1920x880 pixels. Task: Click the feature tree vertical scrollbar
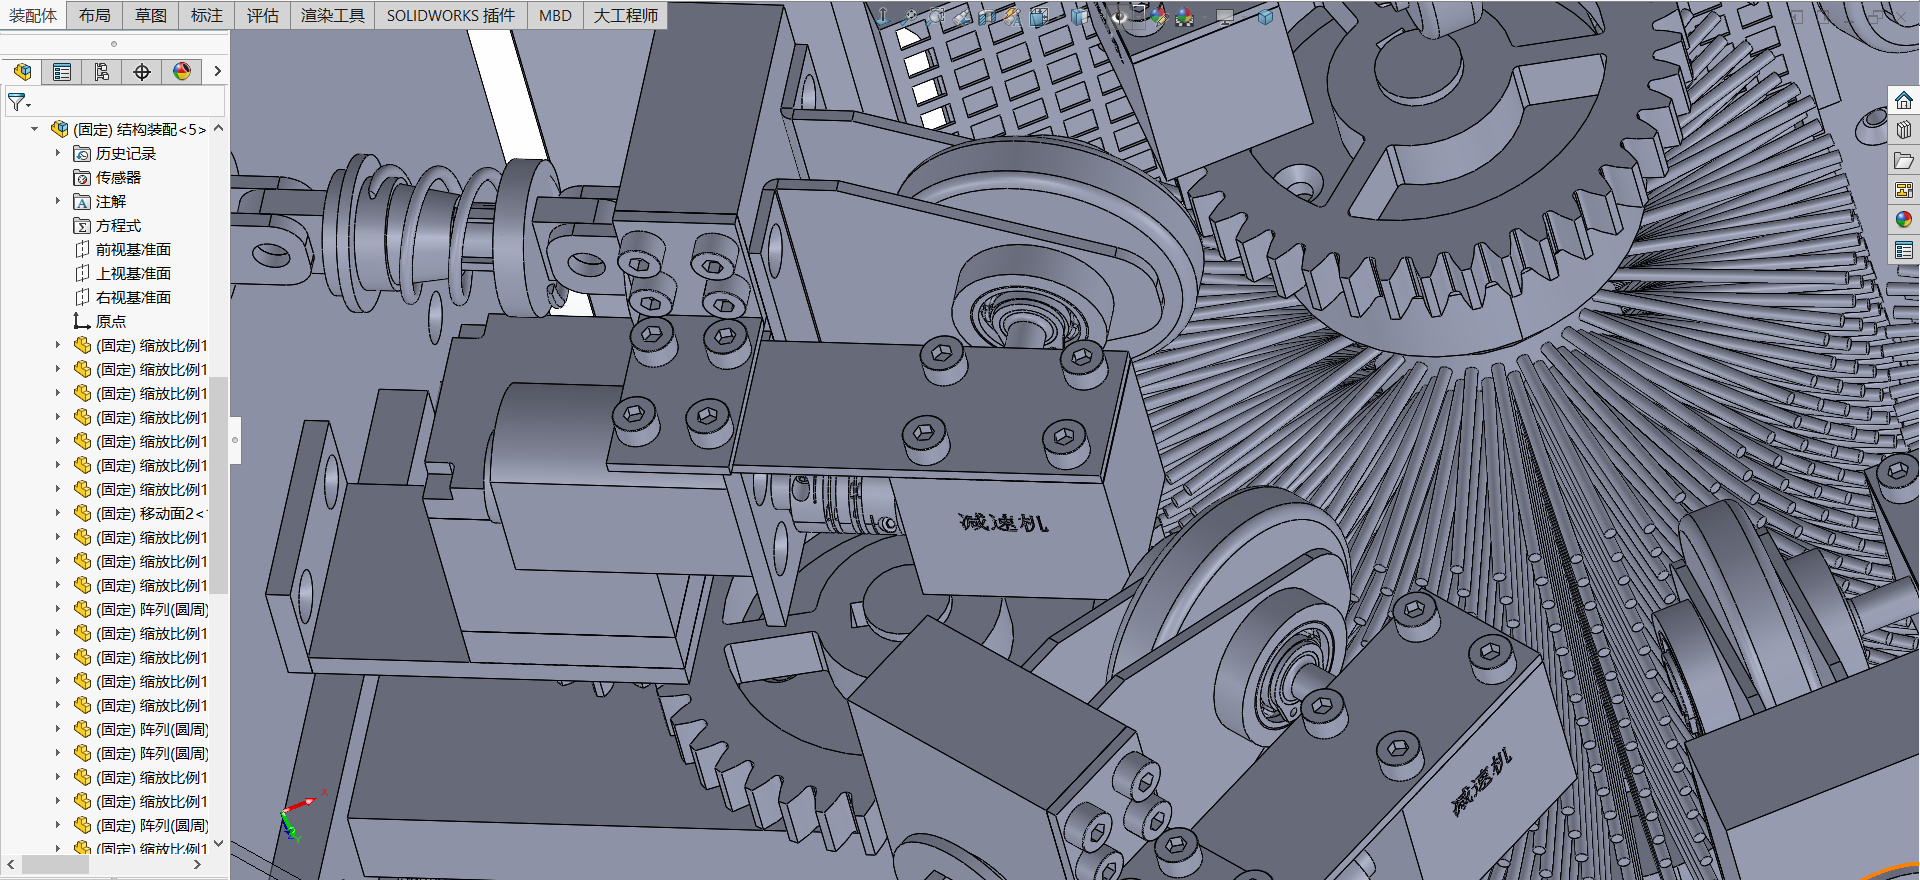coord(219,485)
